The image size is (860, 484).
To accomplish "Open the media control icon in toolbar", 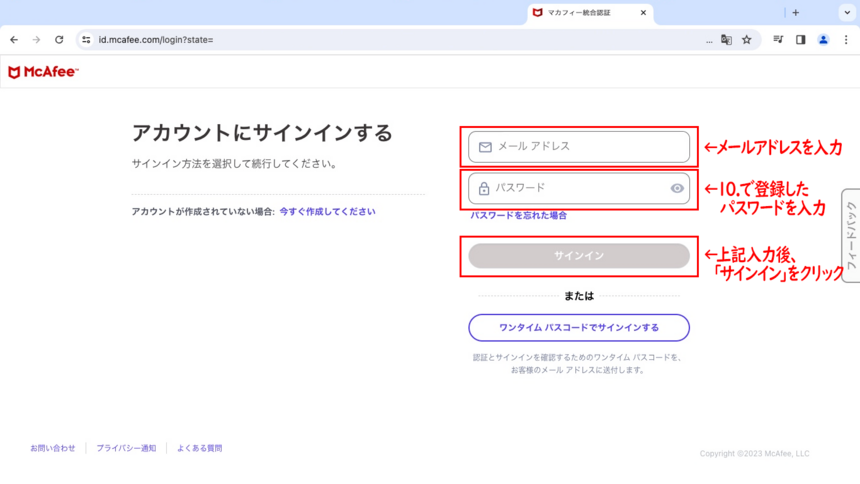I will point(778,40).
